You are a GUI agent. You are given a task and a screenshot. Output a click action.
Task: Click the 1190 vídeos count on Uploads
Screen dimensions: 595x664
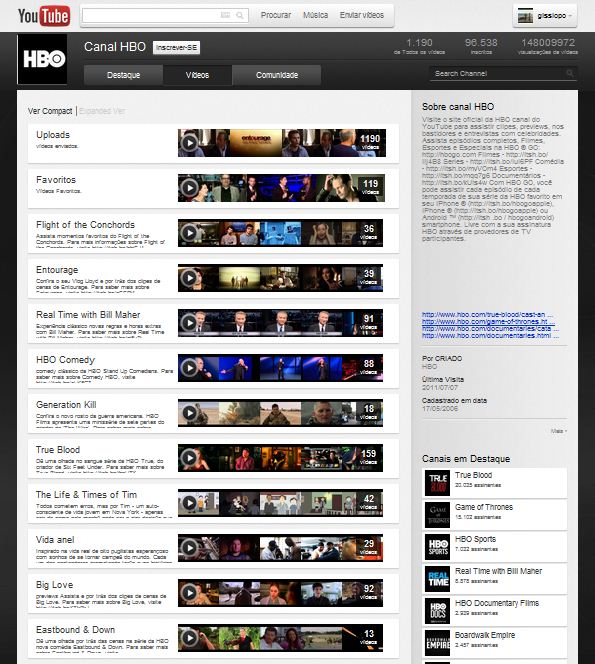click(370, 142)
